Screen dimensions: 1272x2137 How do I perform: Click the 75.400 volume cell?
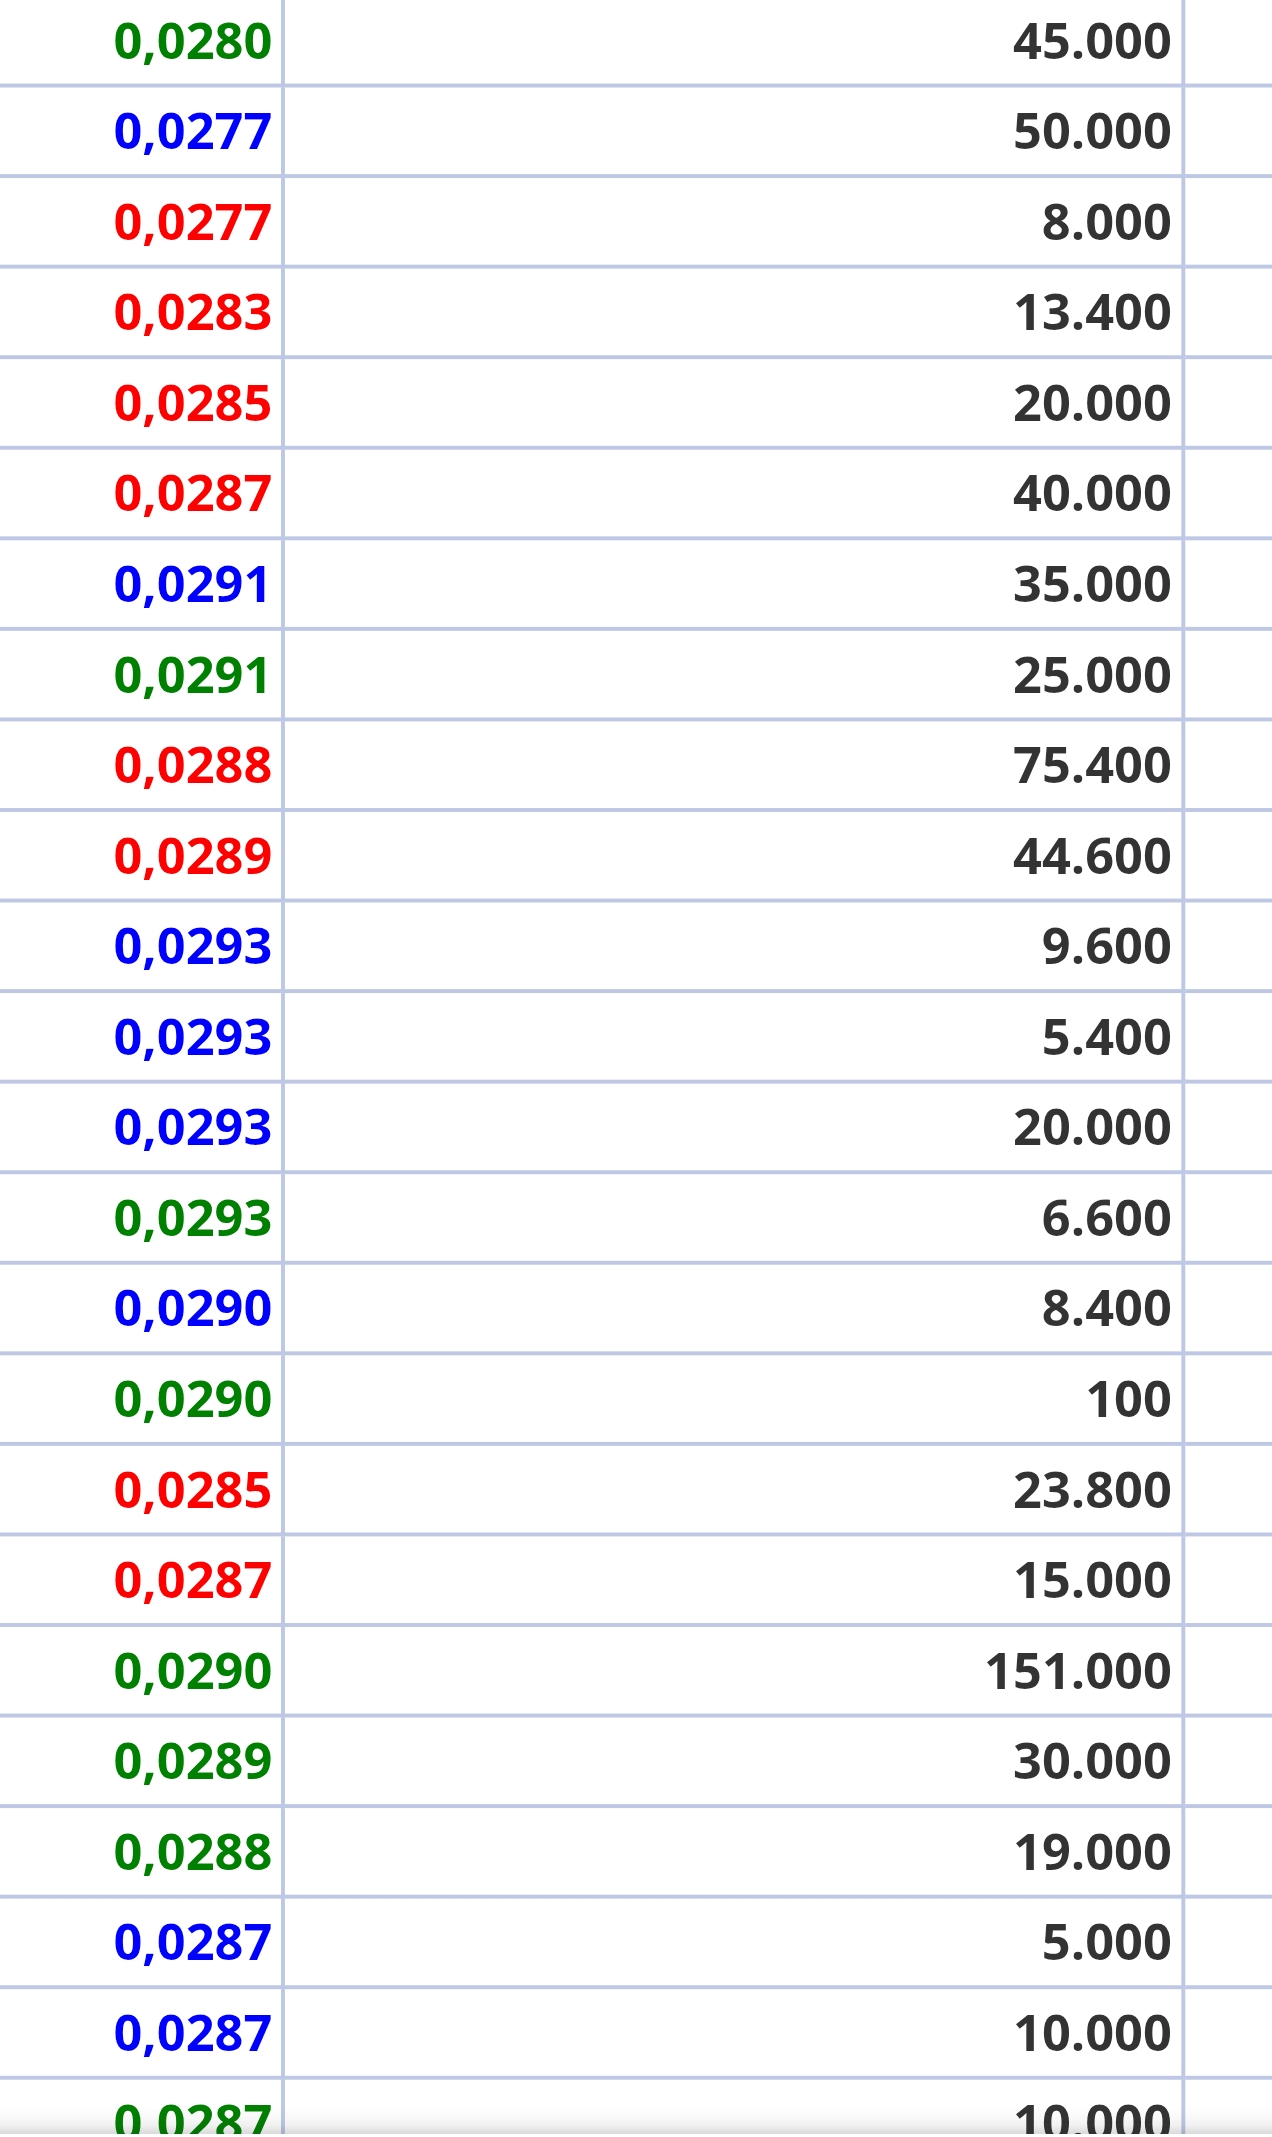1091,766
